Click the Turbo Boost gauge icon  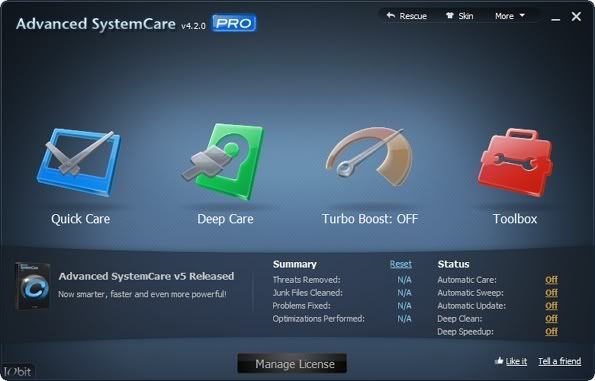[x=369, y=157]
